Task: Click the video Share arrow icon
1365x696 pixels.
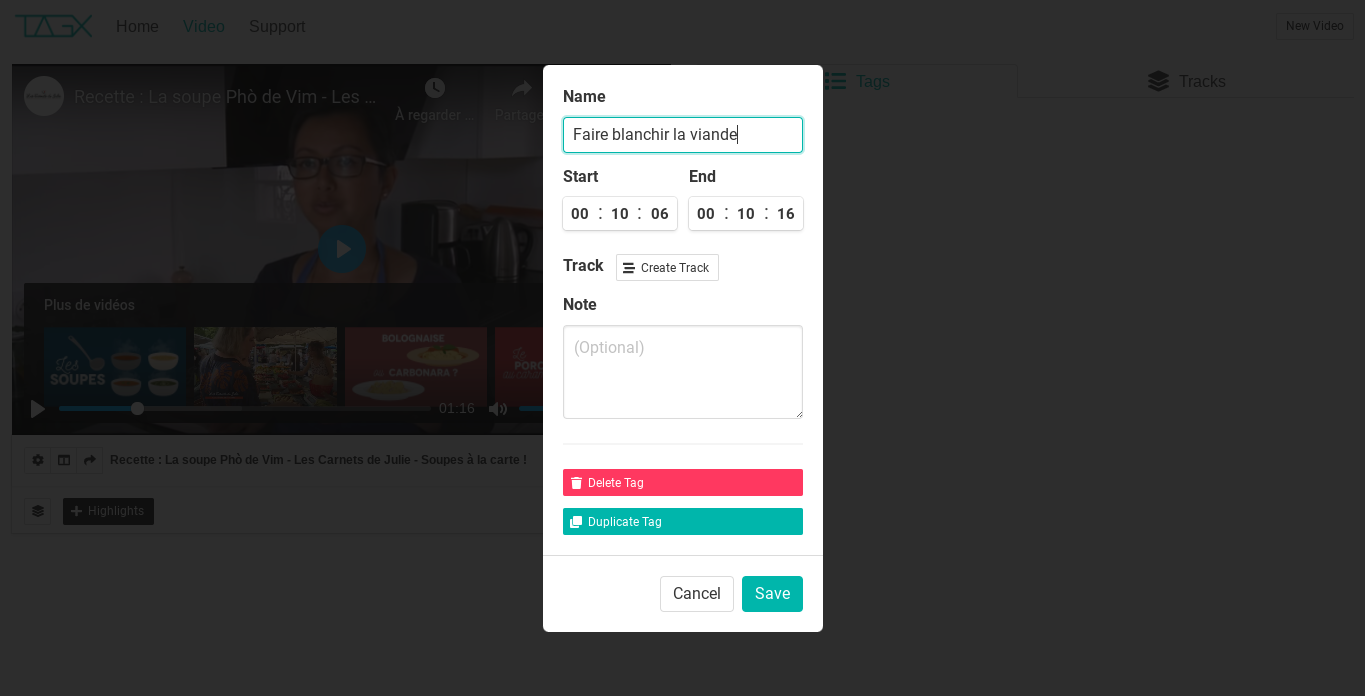Action: click(521, 89)
